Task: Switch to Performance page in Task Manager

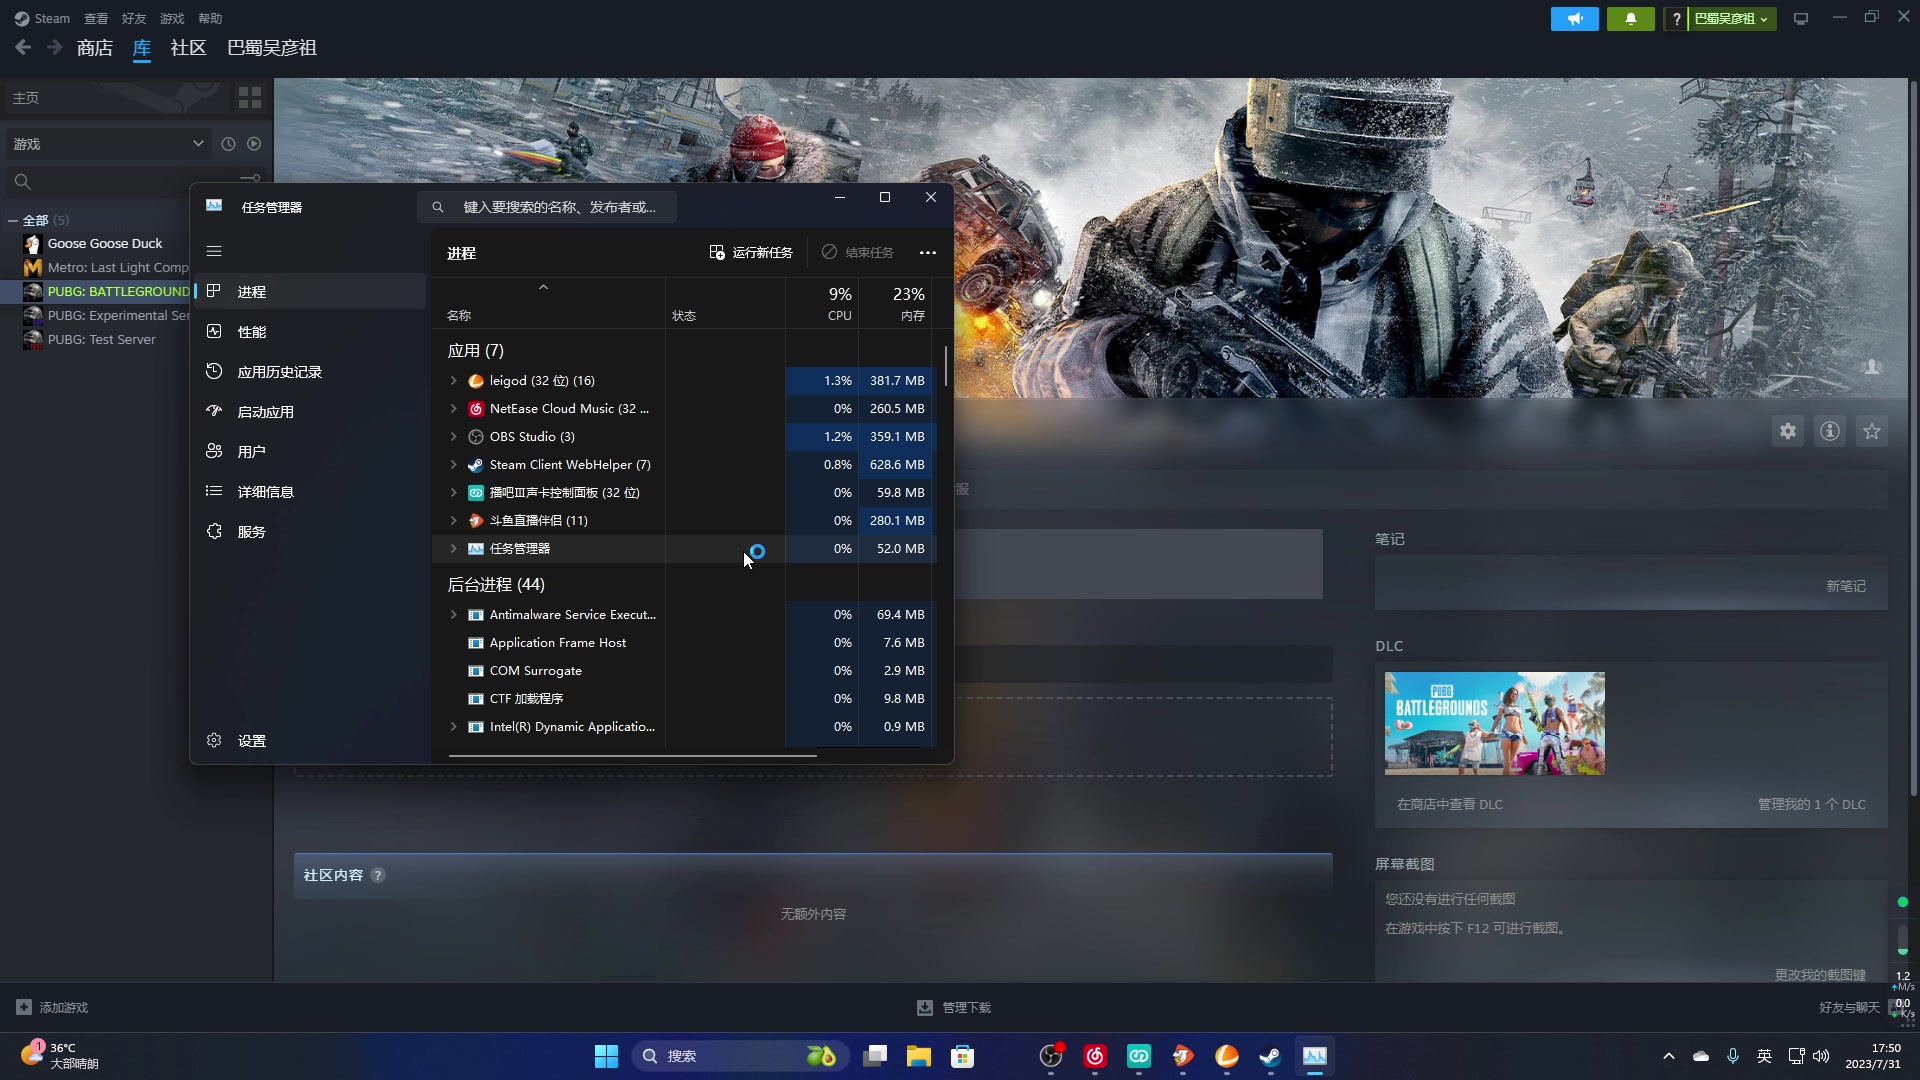Action: point(310,332)
